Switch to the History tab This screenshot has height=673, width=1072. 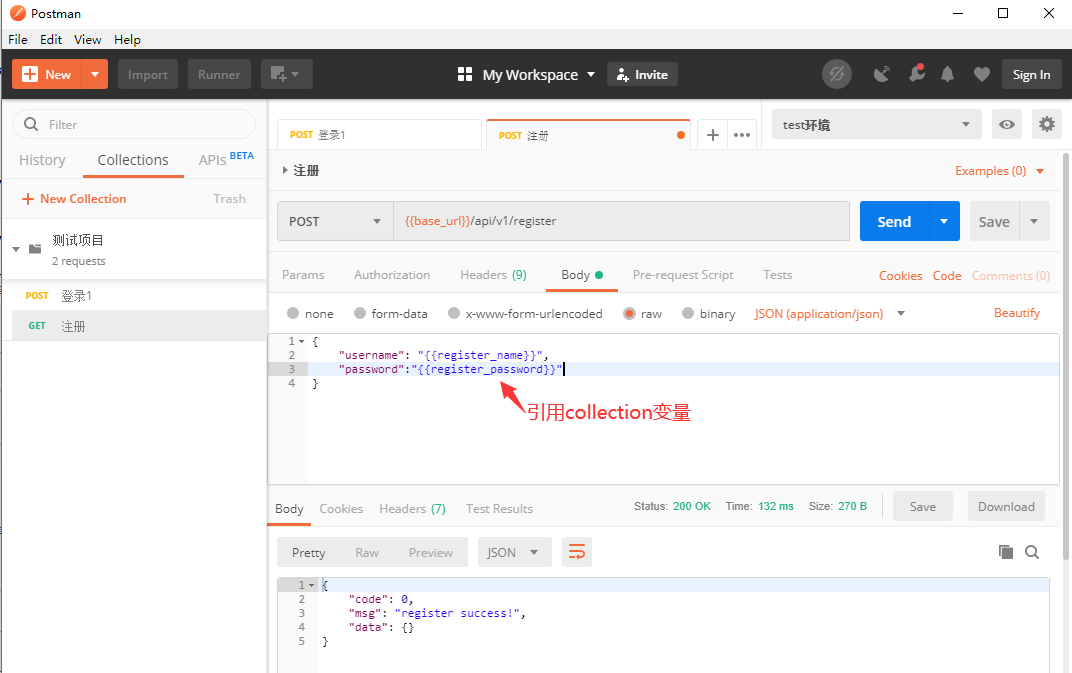(42, 159)
